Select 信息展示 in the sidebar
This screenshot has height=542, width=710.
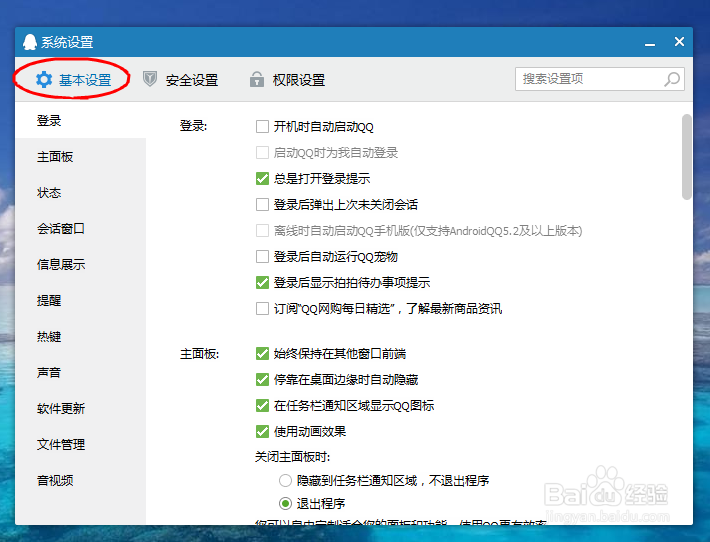click(81, 264)
